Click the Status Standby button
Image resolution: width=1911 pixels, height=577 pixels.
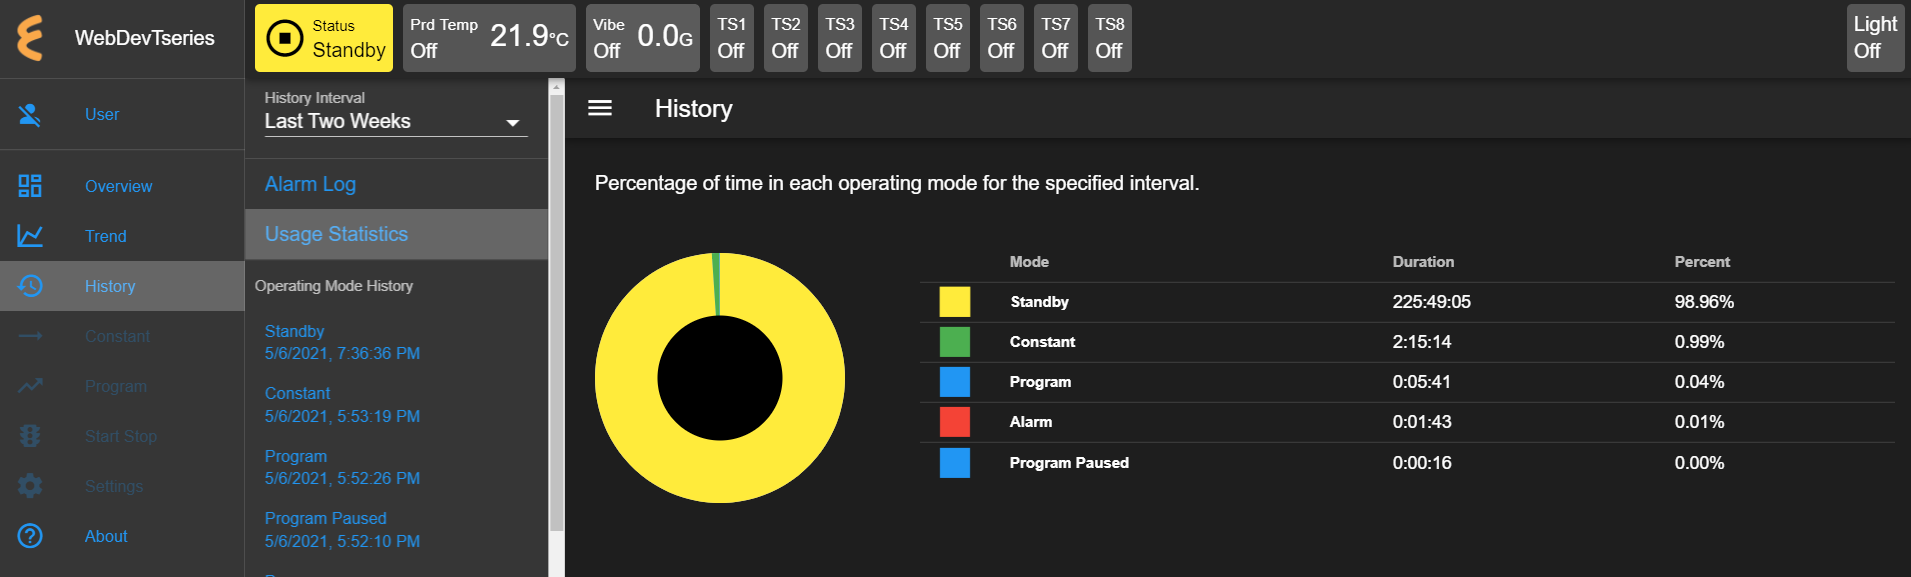click(324, 38)
